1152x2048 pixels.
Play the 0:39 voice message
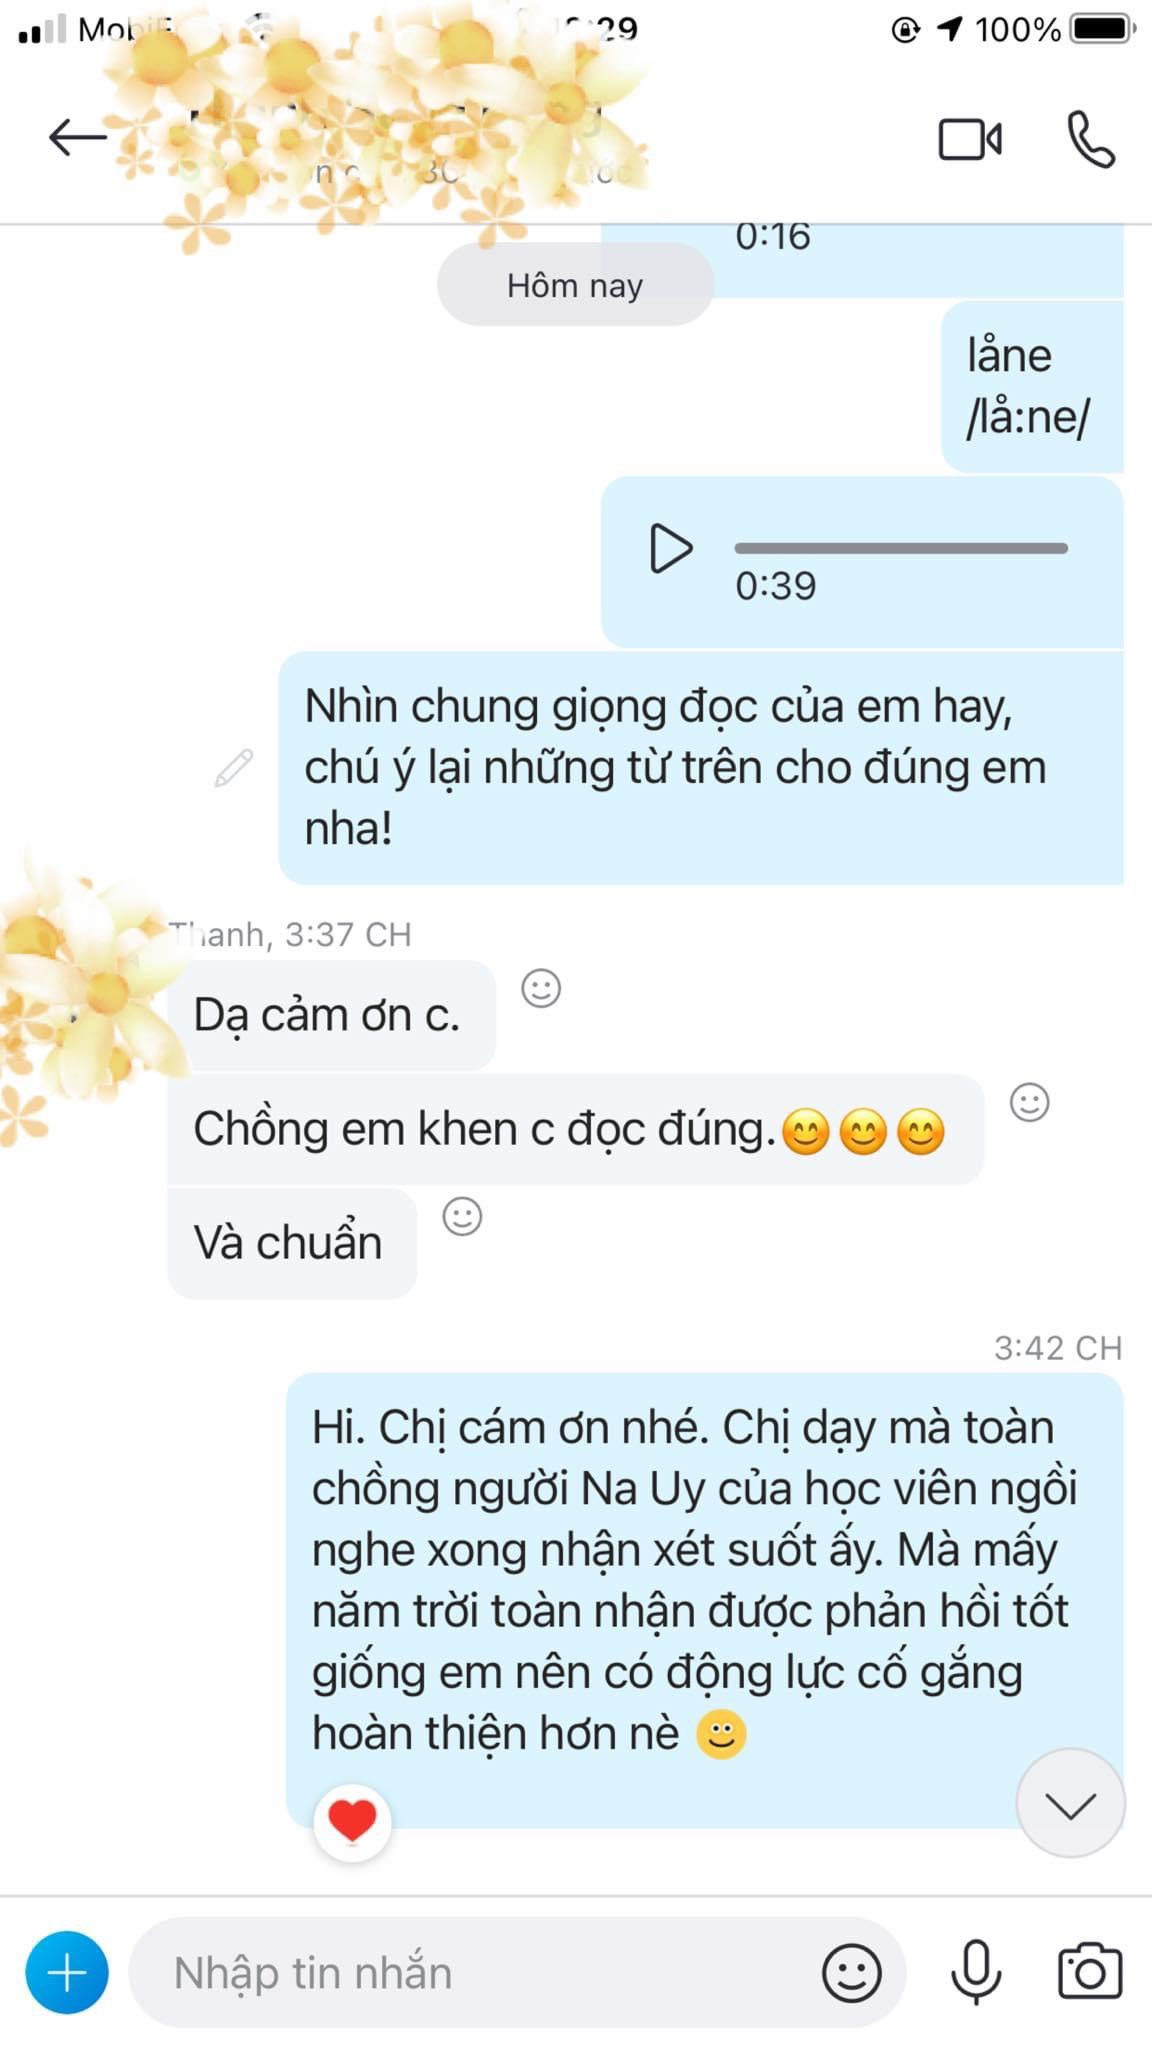pyautogui.click(x=669, y=548)
